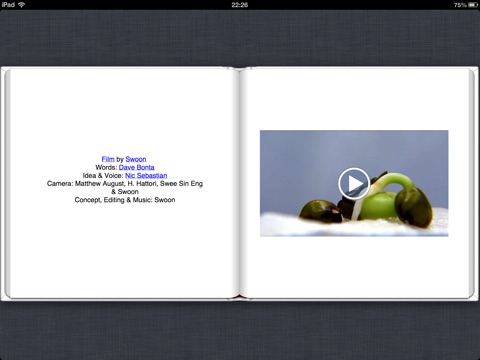Viewport: 480px width, 360px height.
Task: Tap the 75% battery percentage text
Action: tap(460, 5)
